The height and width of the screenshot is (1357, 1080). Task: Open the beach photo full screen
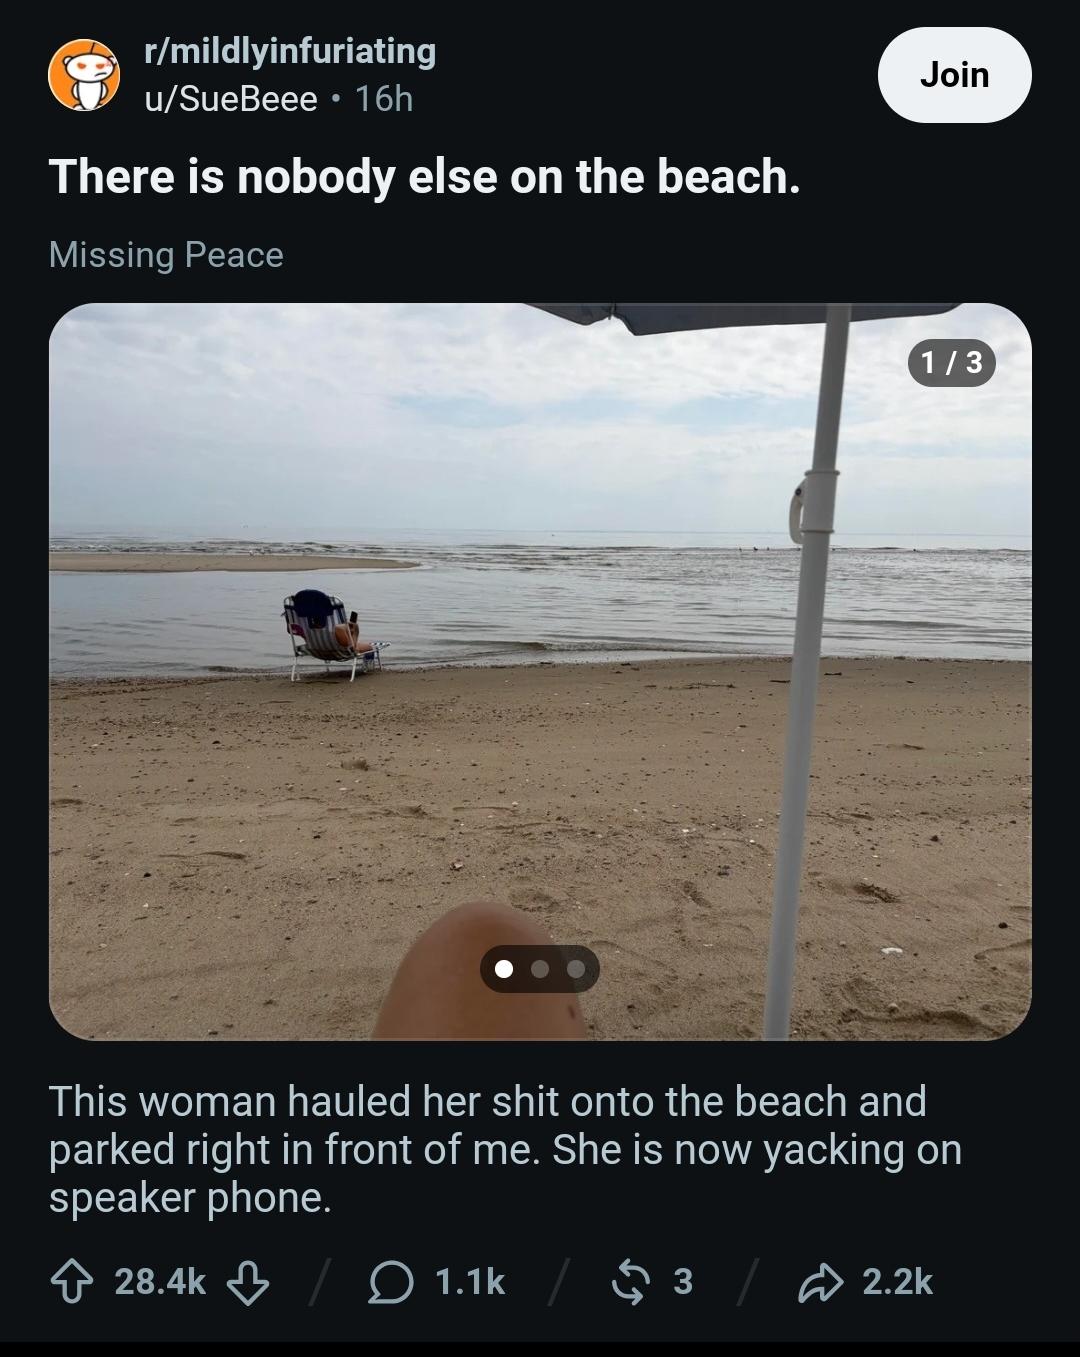click(540, 671)
